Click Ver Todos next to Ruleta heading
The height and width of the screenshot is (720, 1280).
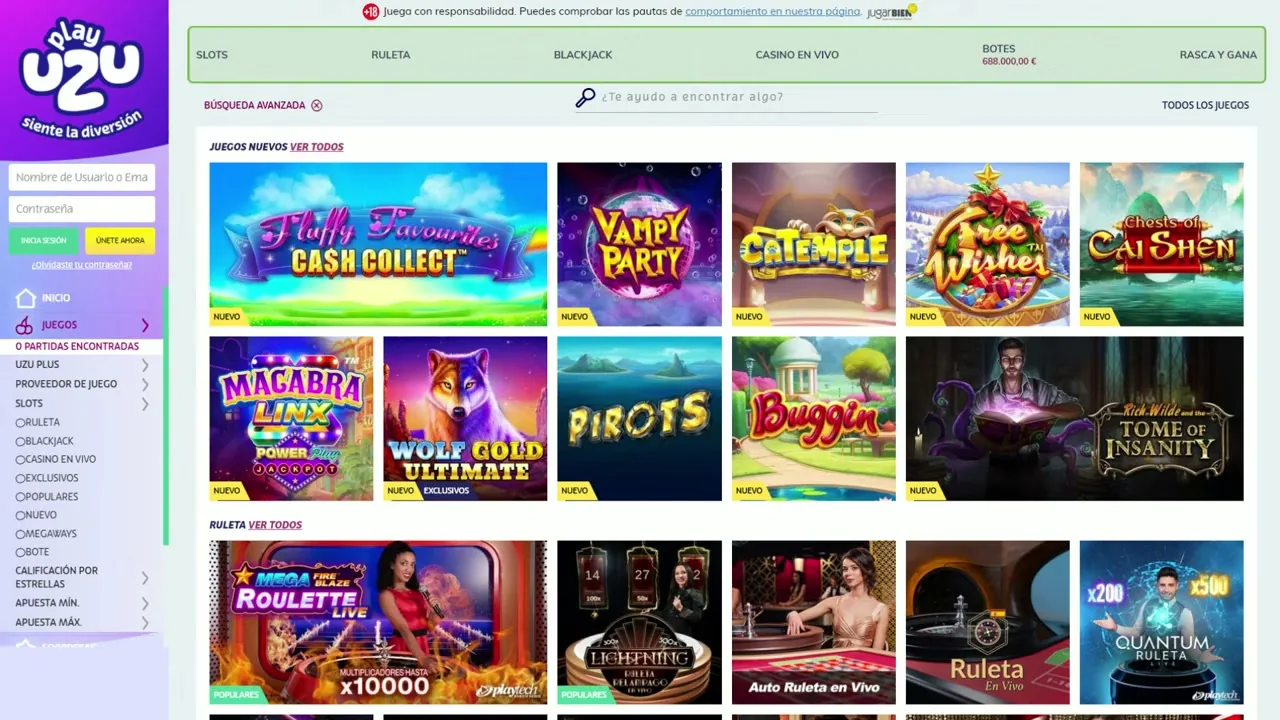click(x=275, y=525)
